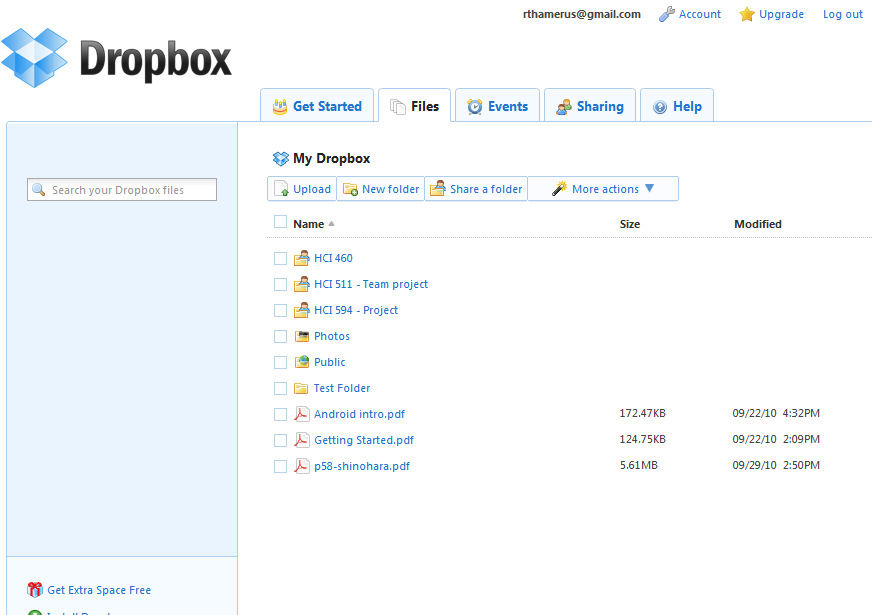Click the wrench icon beside Account

[666, 14]
